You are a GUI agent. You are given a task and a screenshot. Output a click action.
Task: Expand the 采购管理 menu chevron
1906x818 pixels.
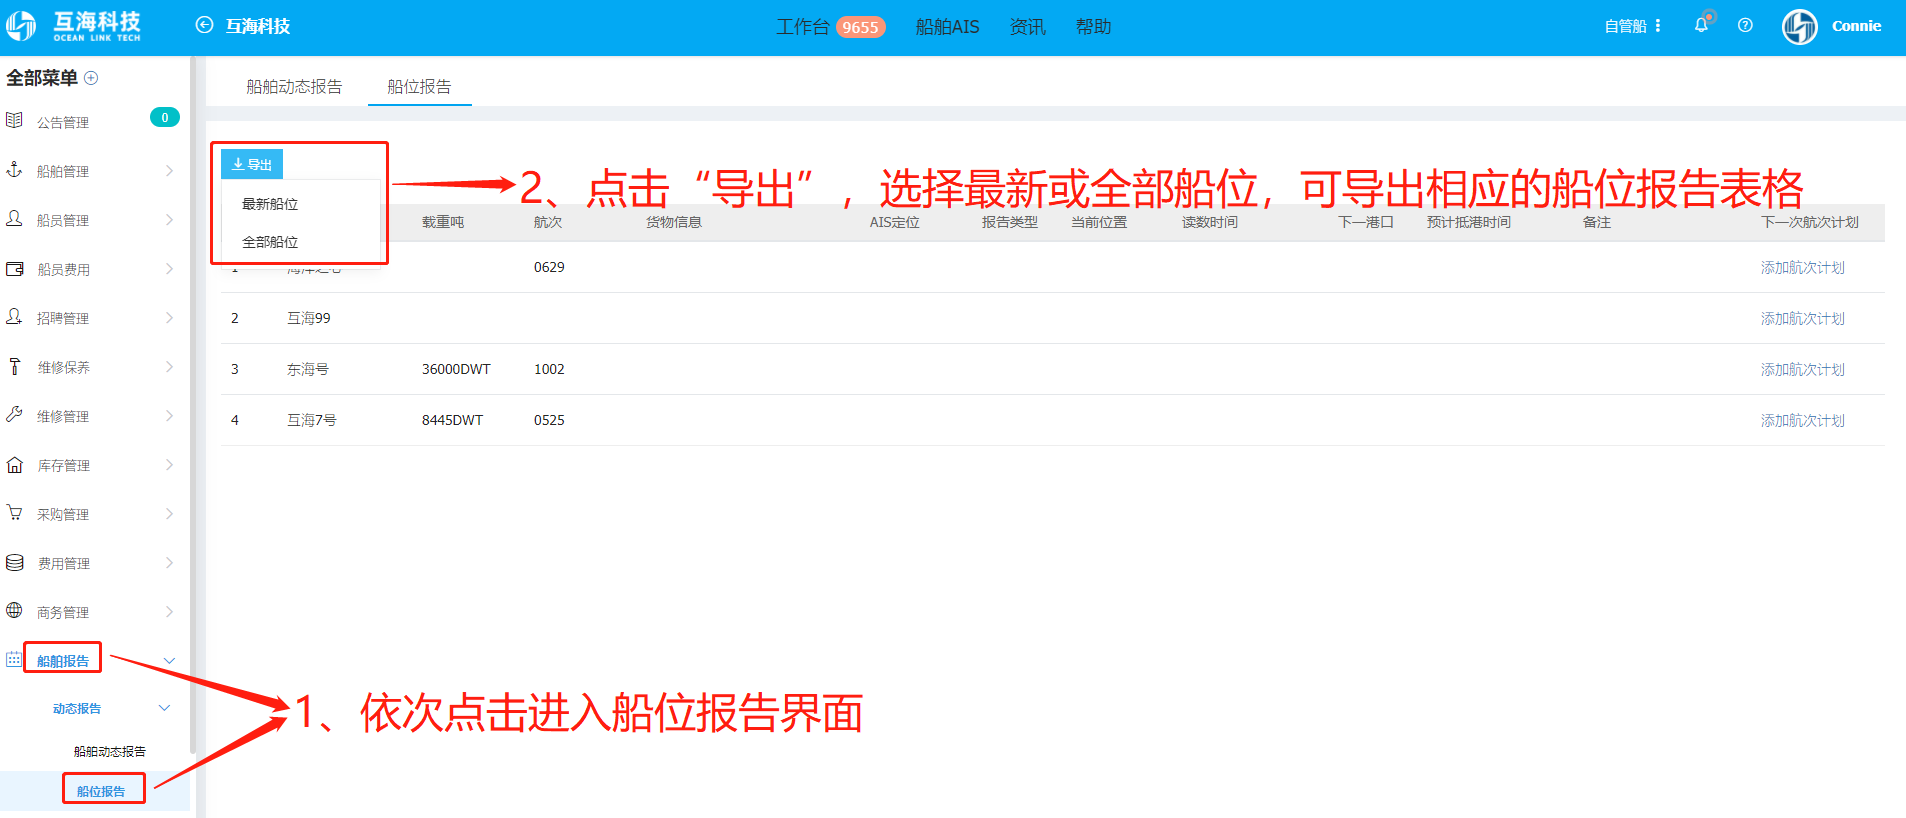(x=169, y=514)
